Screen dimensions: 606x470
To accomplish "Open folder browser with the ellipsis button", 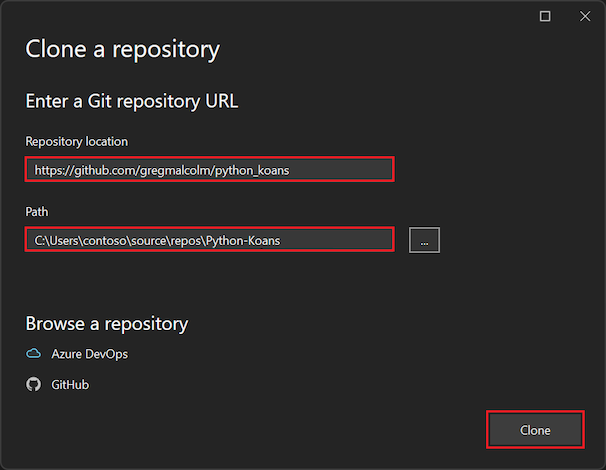I will 424,240.
